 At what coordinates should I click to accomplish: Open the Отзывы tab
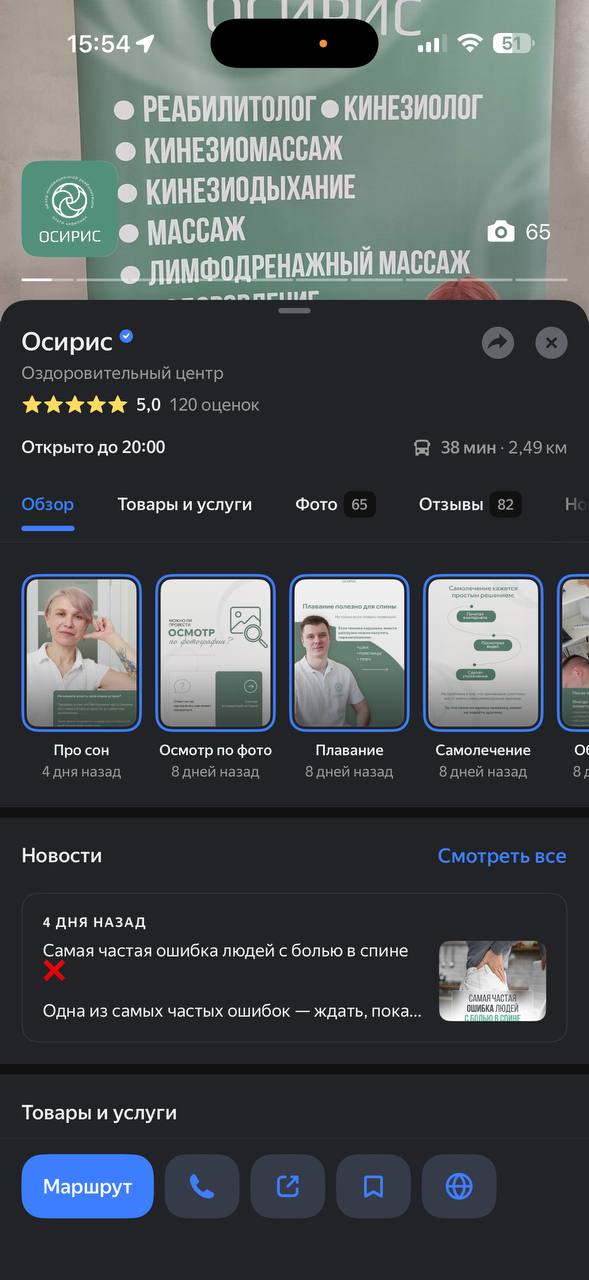[470, 505]
